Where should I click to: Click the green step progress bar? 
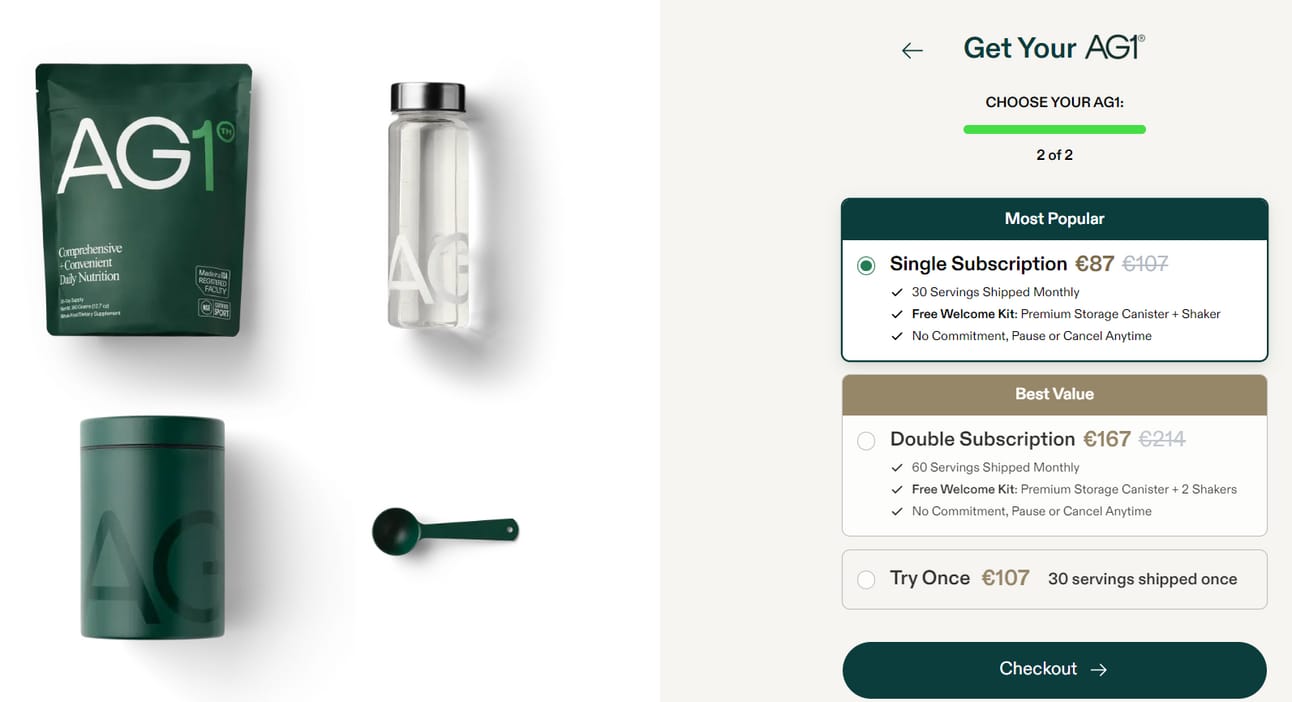1054,129
